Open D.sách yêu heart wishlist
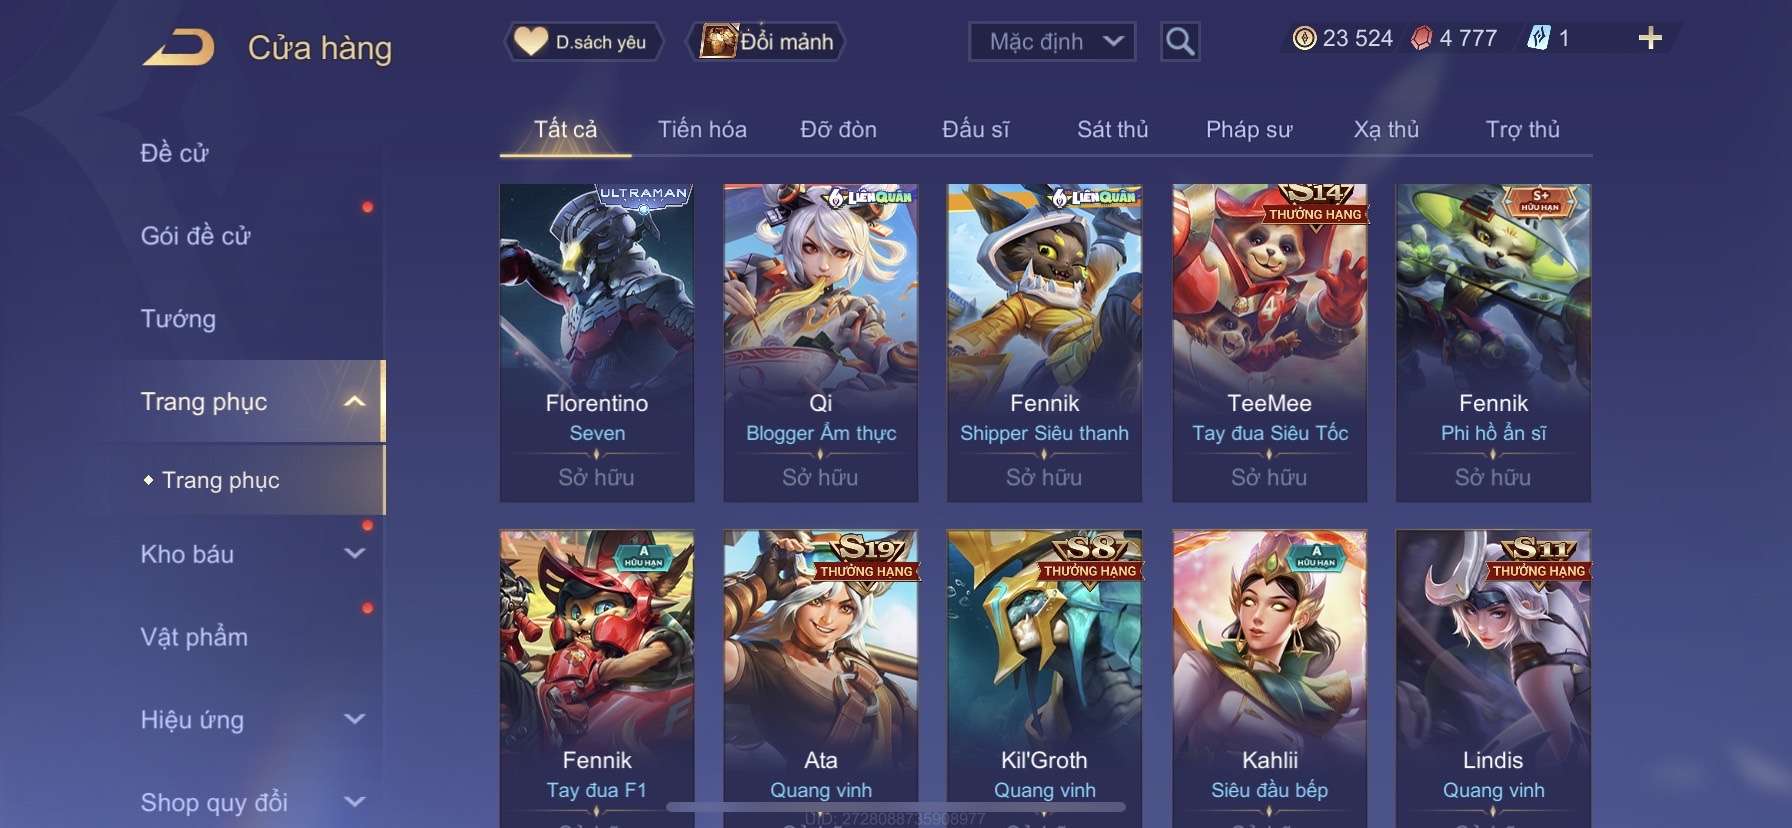Screen dimensions: 1792x828 [582, 41]
